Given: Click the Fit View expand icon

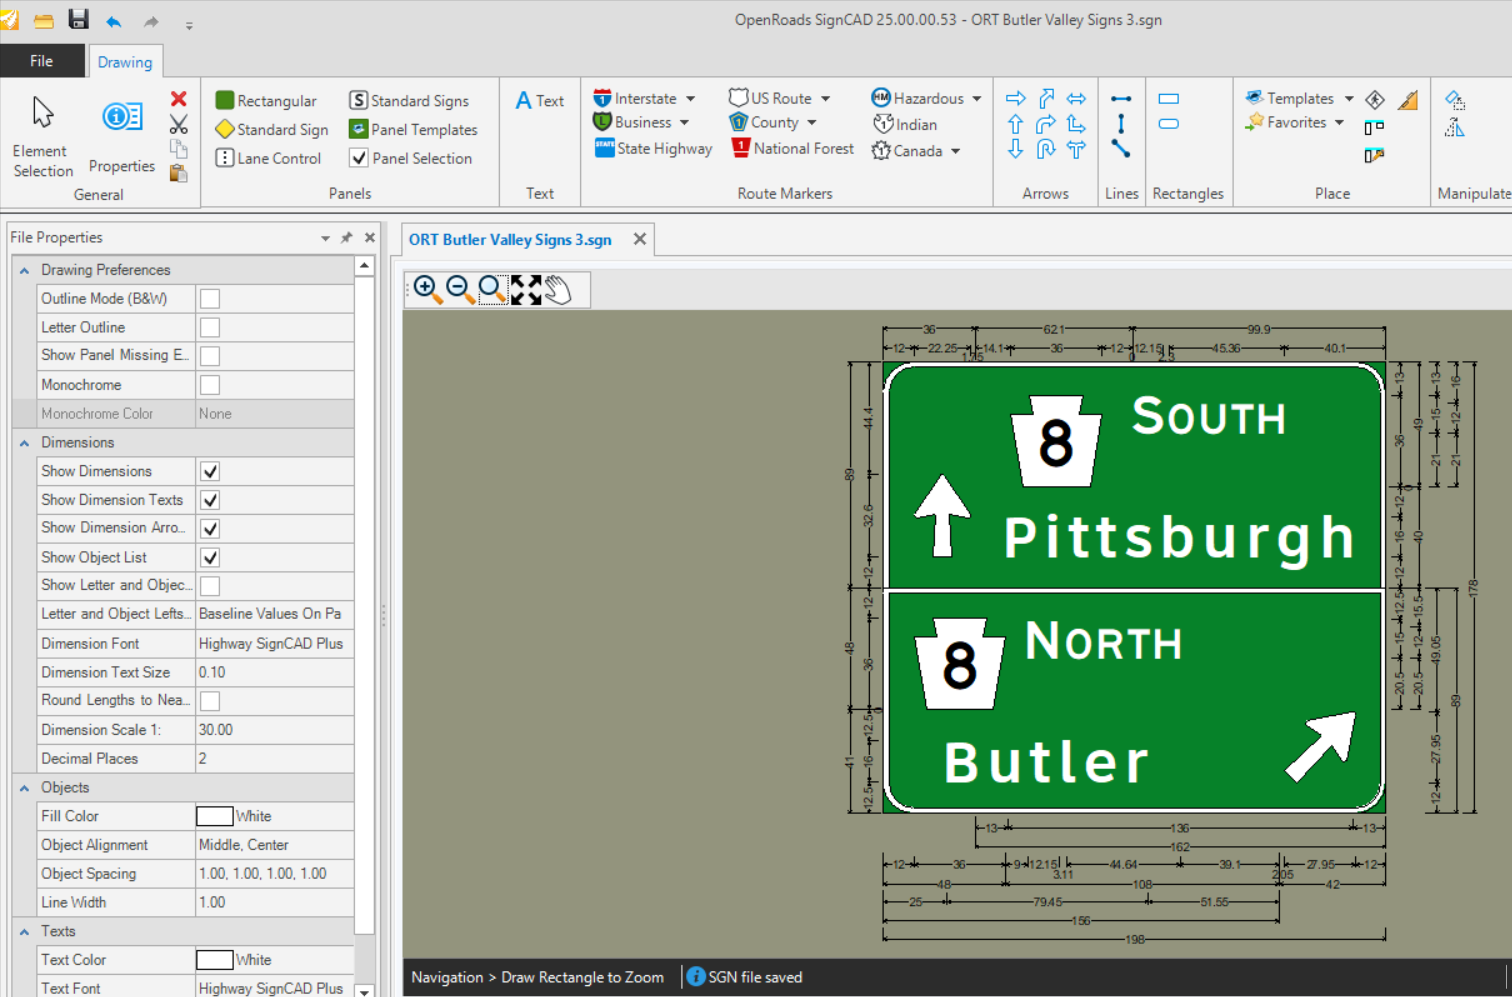Looking at the screenshot, I should [526, 290].
